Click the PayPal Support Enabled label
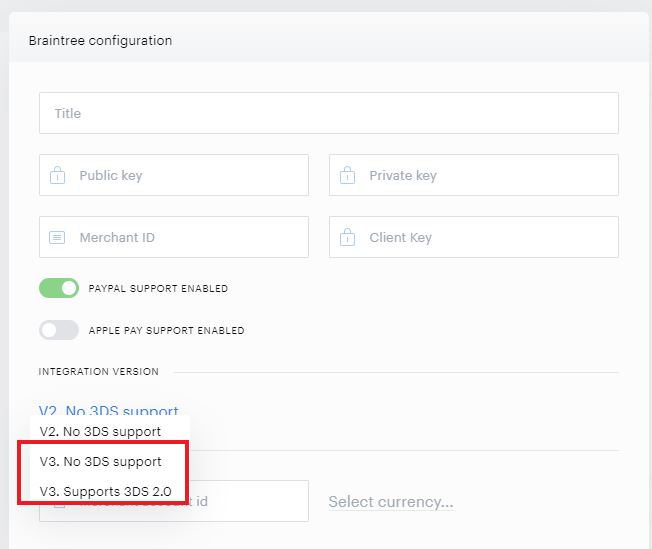Viewport: 652px width, 549px height. pos(158,289)
